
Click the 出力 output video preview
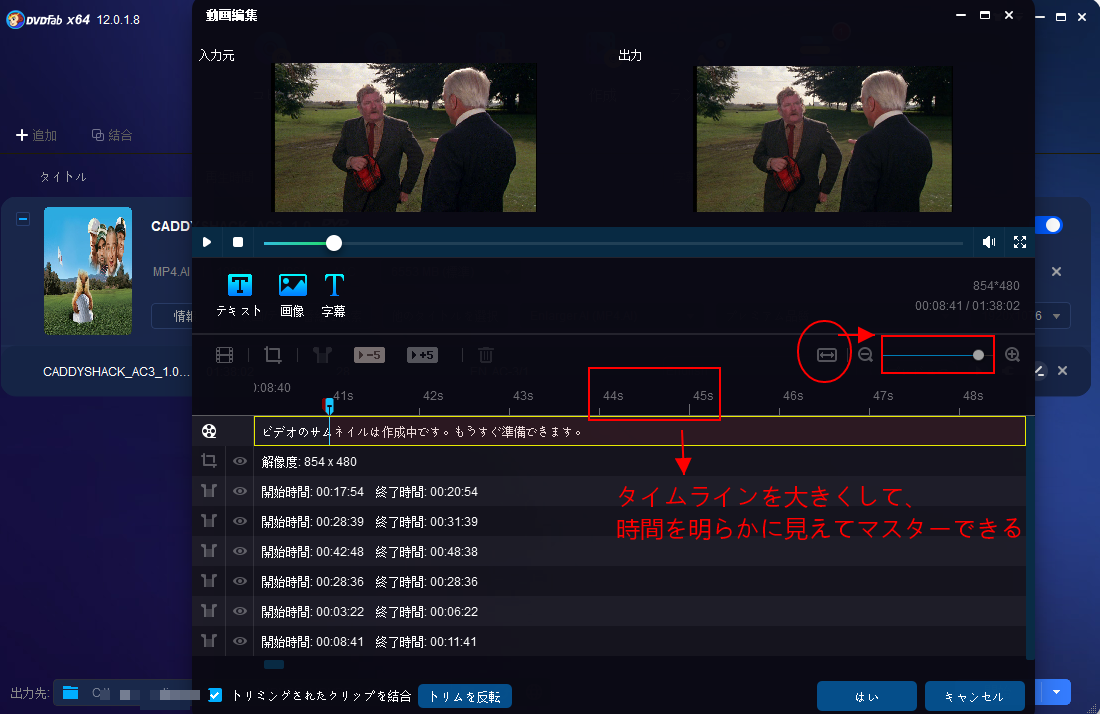point(823,138)
